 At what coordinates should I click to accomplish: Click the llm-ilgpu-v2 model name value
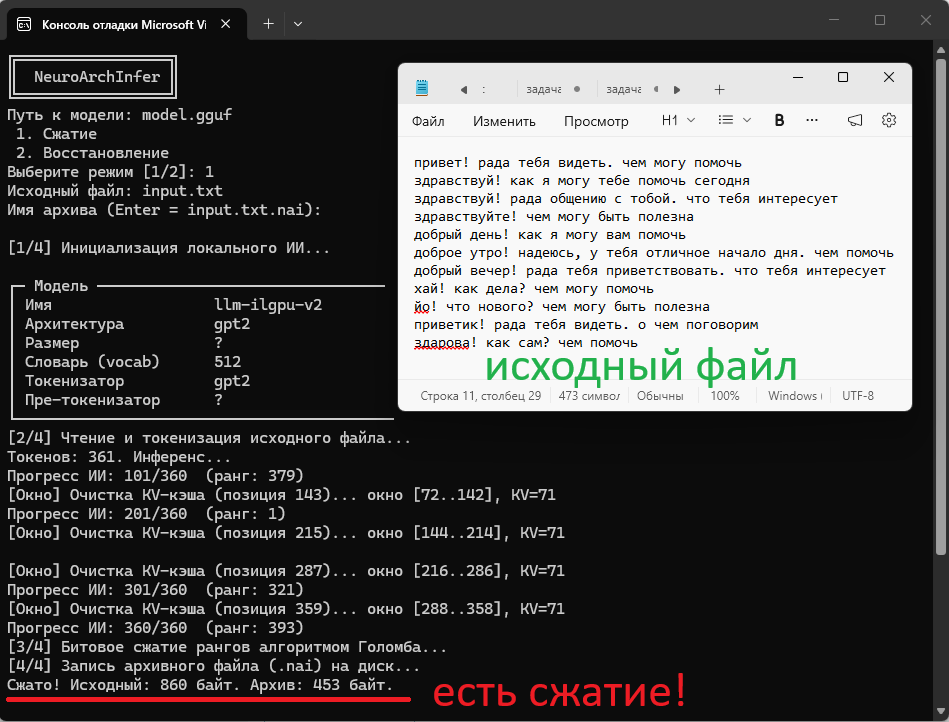pyautogui.click(x=268, y=305)
